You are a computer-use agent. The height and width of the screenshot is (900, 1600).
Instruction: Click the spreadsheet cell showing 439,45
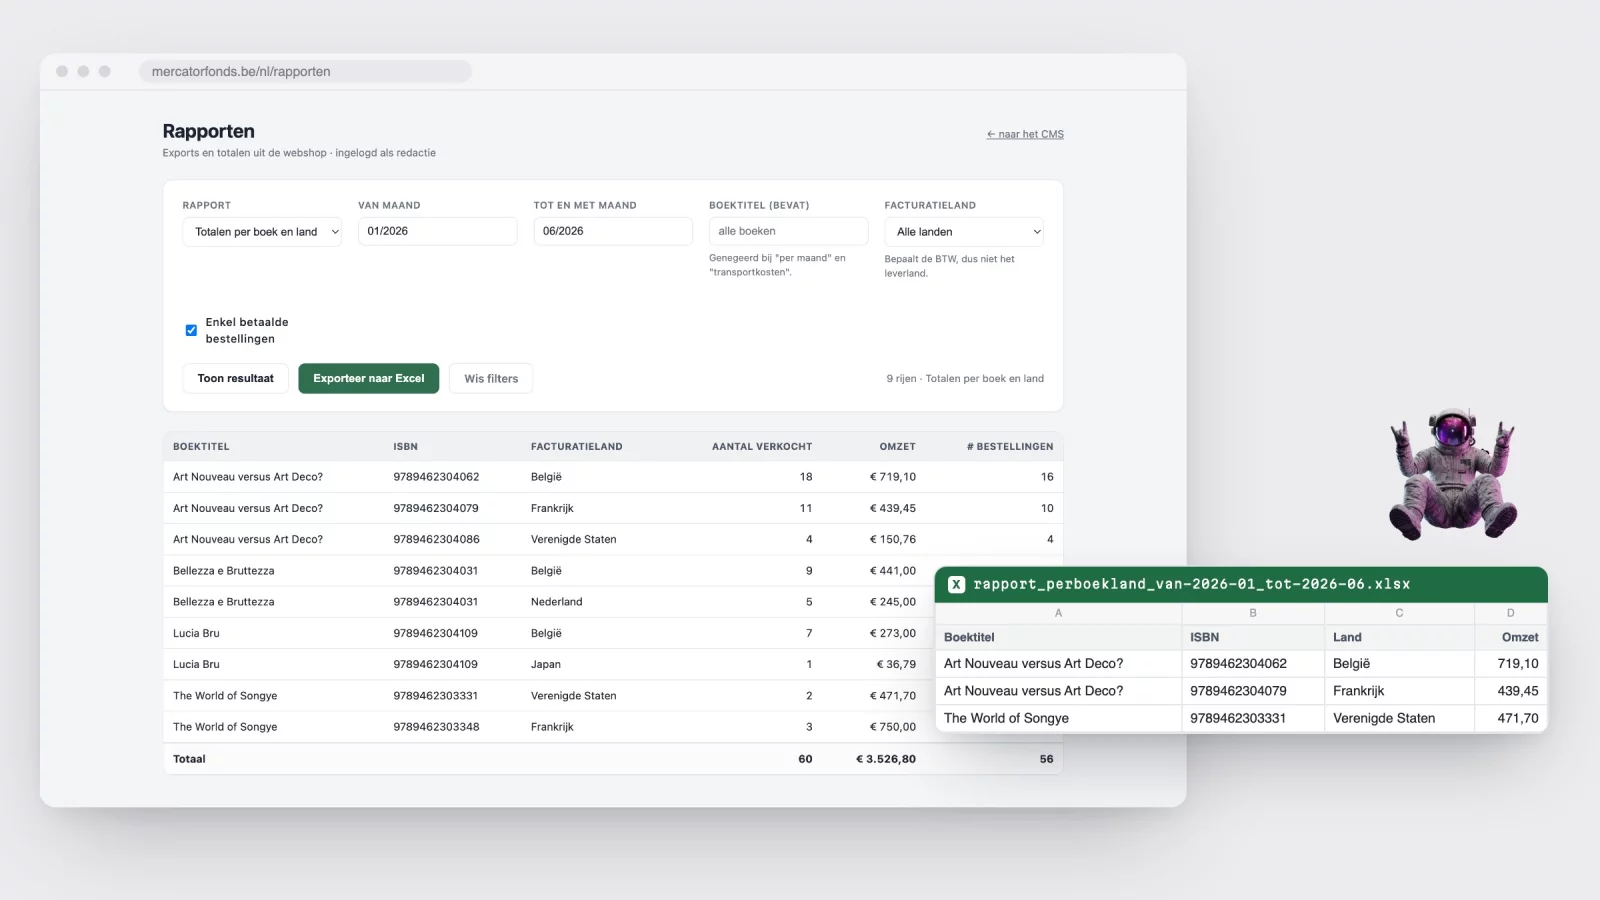[x=1511, y=691]
